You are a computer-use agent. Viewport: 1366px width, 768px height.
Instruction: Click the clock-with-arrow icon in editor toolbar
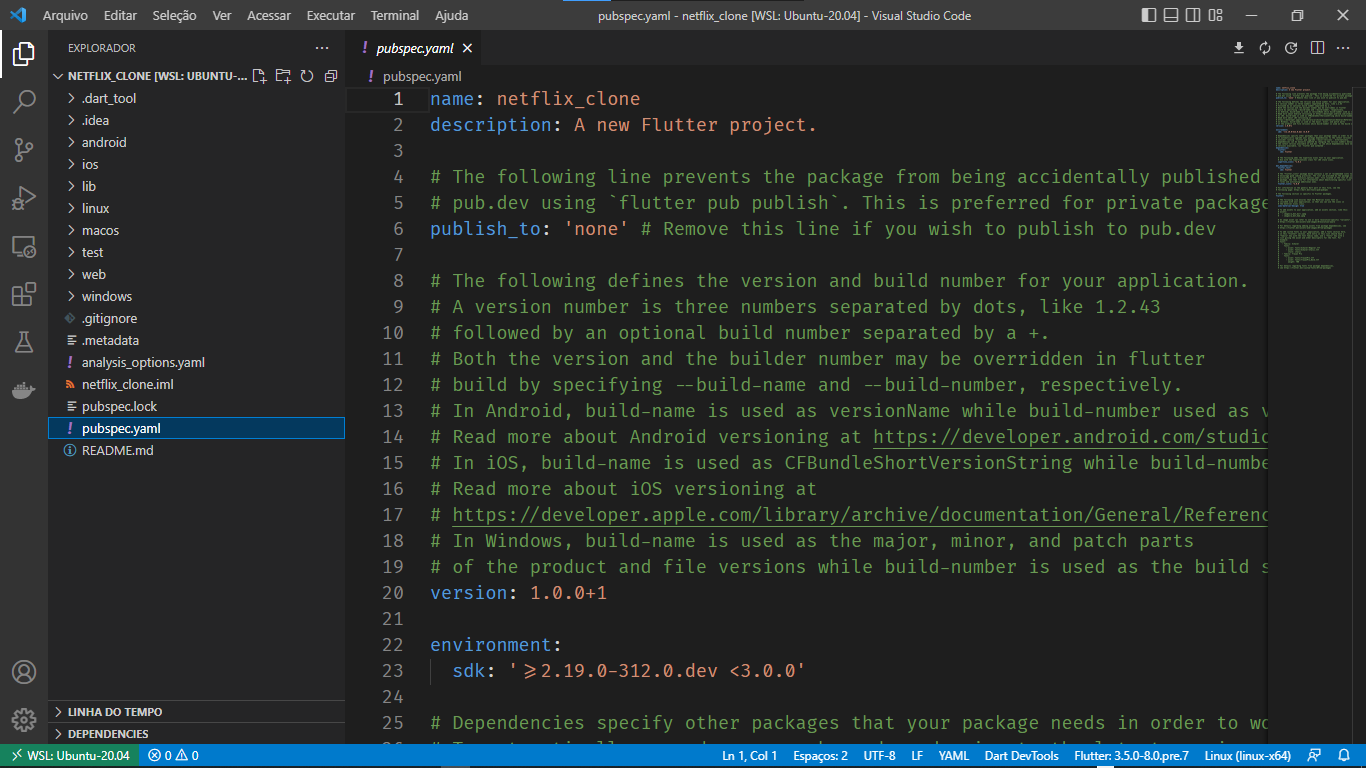pos(1291,48)
